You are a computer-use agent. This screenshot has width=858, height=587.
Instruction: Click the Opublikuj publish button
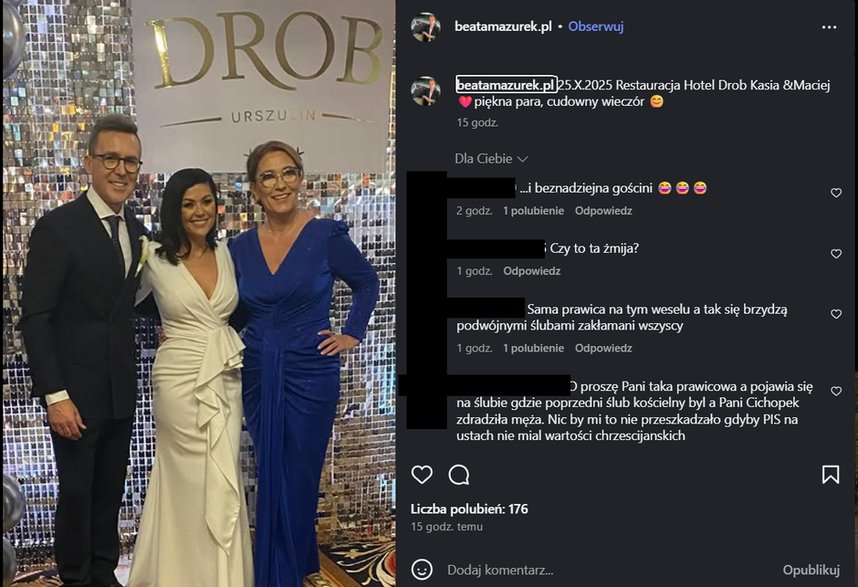click(x=811, y=570)
